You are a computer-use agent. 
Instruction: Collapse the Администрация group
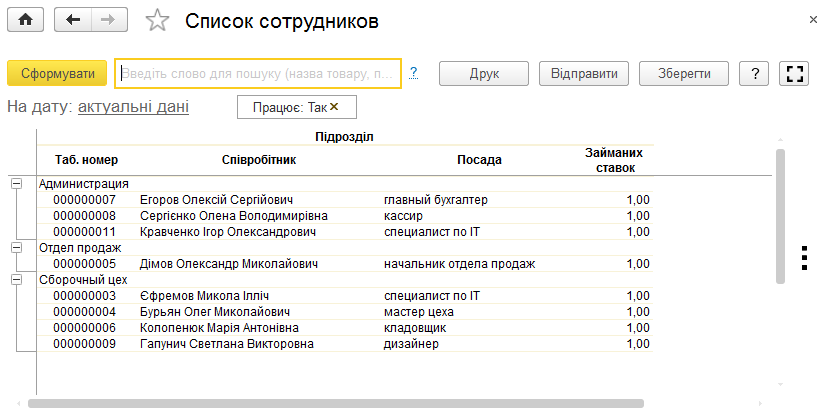(x=17, y=184)
